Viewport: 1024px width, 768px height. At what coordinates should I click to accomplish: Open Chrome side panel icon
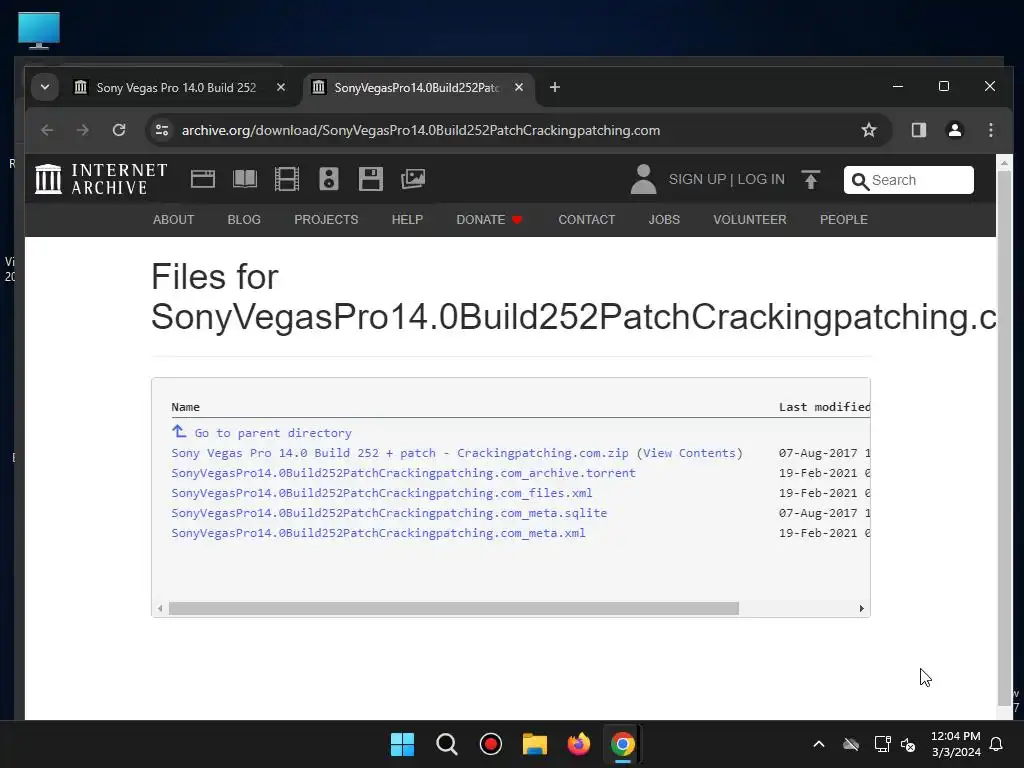[919, 130]
